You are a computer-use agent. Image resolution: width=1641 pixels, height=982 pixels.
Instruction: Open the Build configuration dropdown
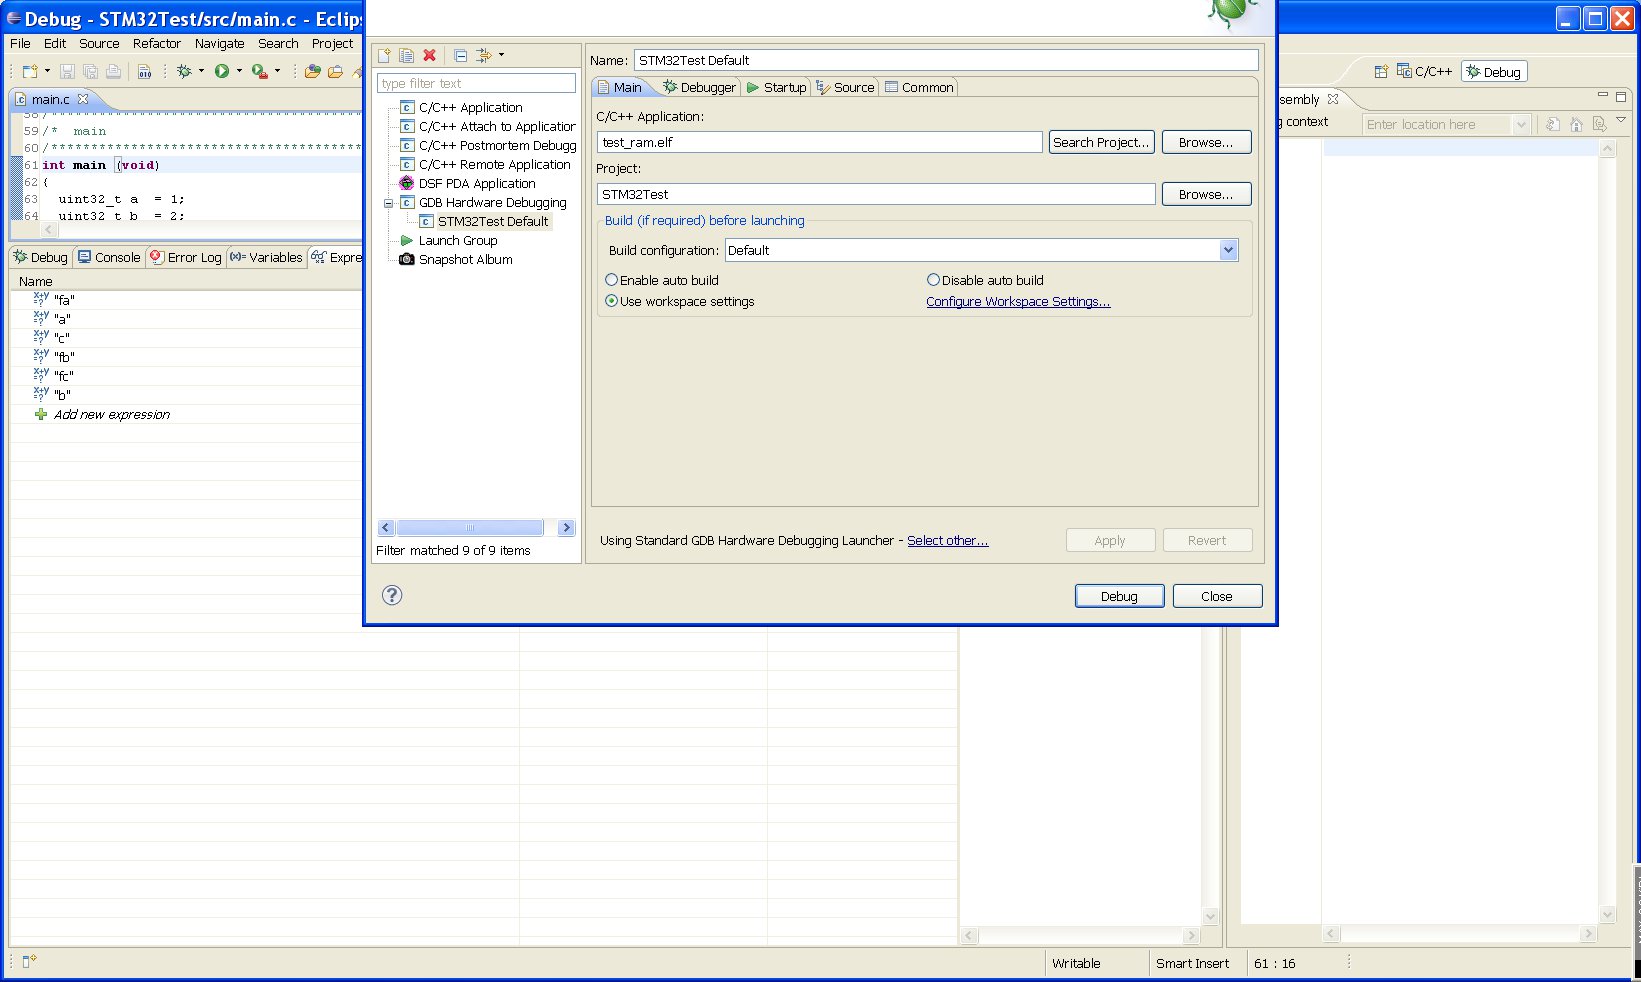1228,250
